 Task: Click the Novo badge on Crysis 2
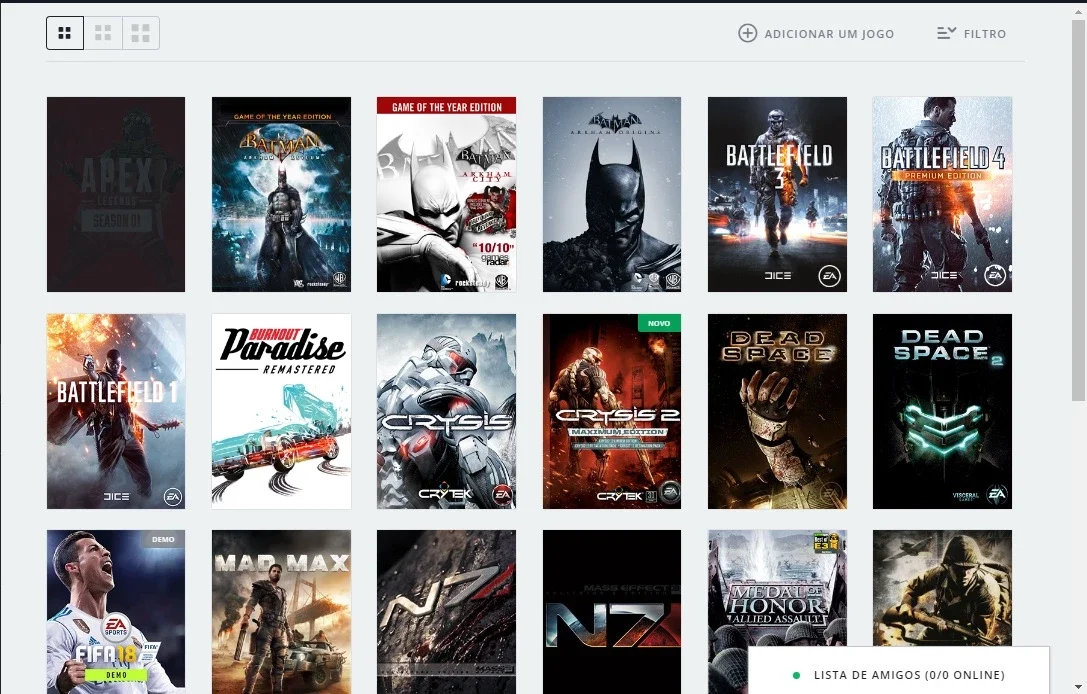(659, 323)
